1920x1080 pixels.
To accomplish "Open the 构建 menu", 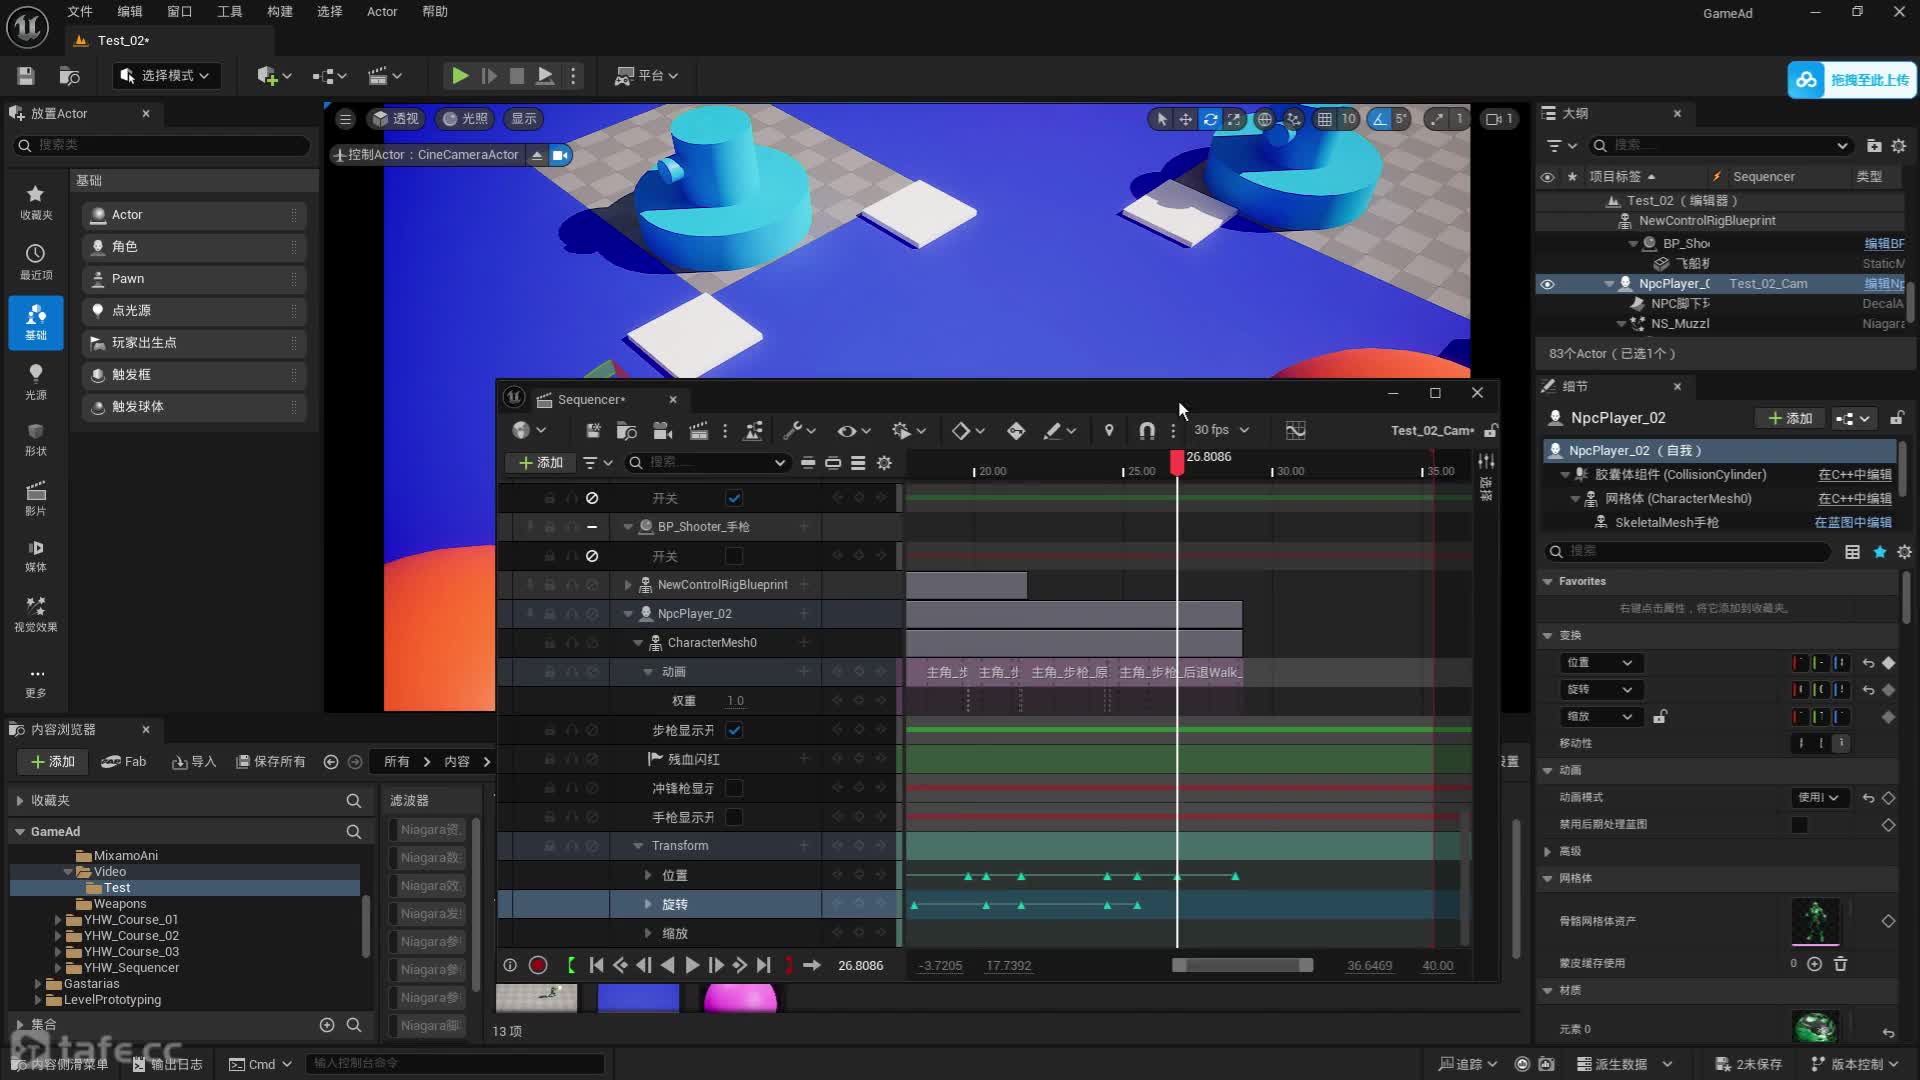I will pyautogui.click(x=280, y=12).
